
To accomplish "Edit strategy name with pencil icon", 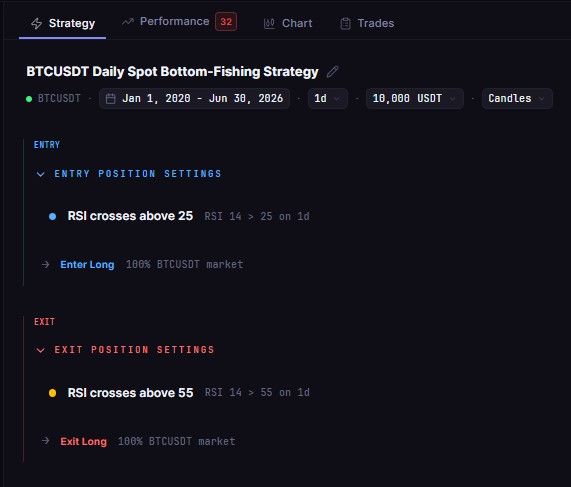I will (x=332, y=72).
